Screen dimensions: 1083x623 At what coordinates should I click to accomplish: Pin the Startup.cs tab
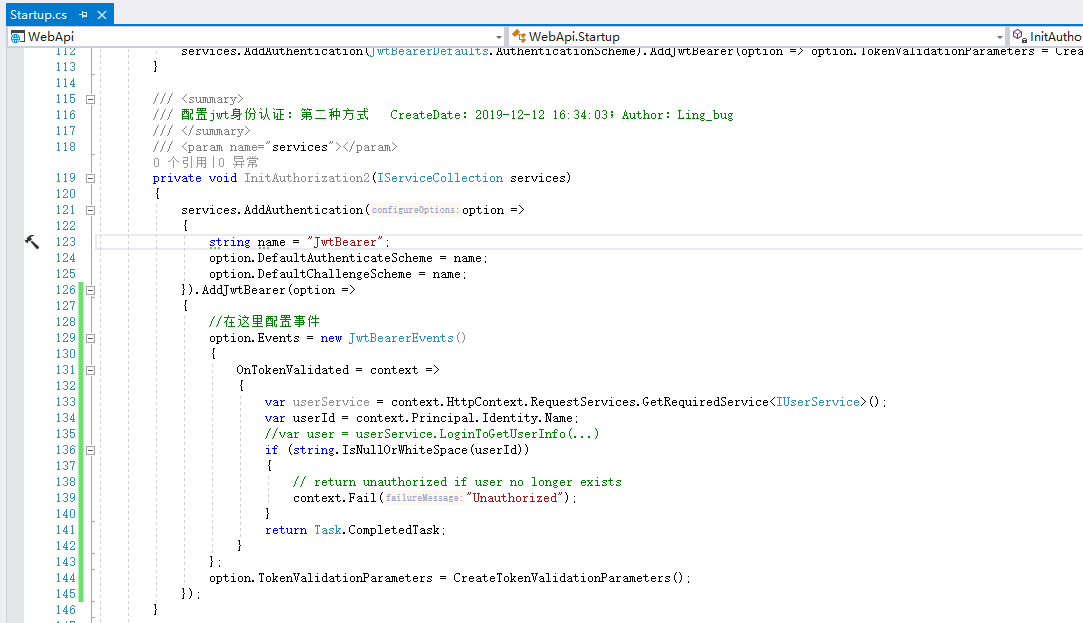pyautogui.click(x=83, y=15)
